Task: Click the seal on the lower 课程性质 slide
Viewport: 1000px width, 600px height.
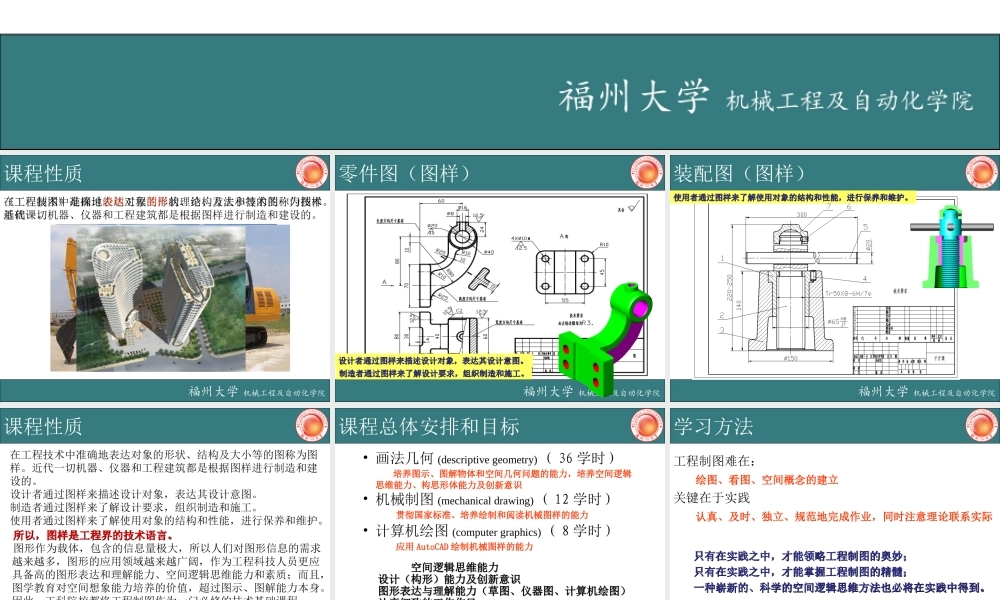Action: tap(311, 425)
